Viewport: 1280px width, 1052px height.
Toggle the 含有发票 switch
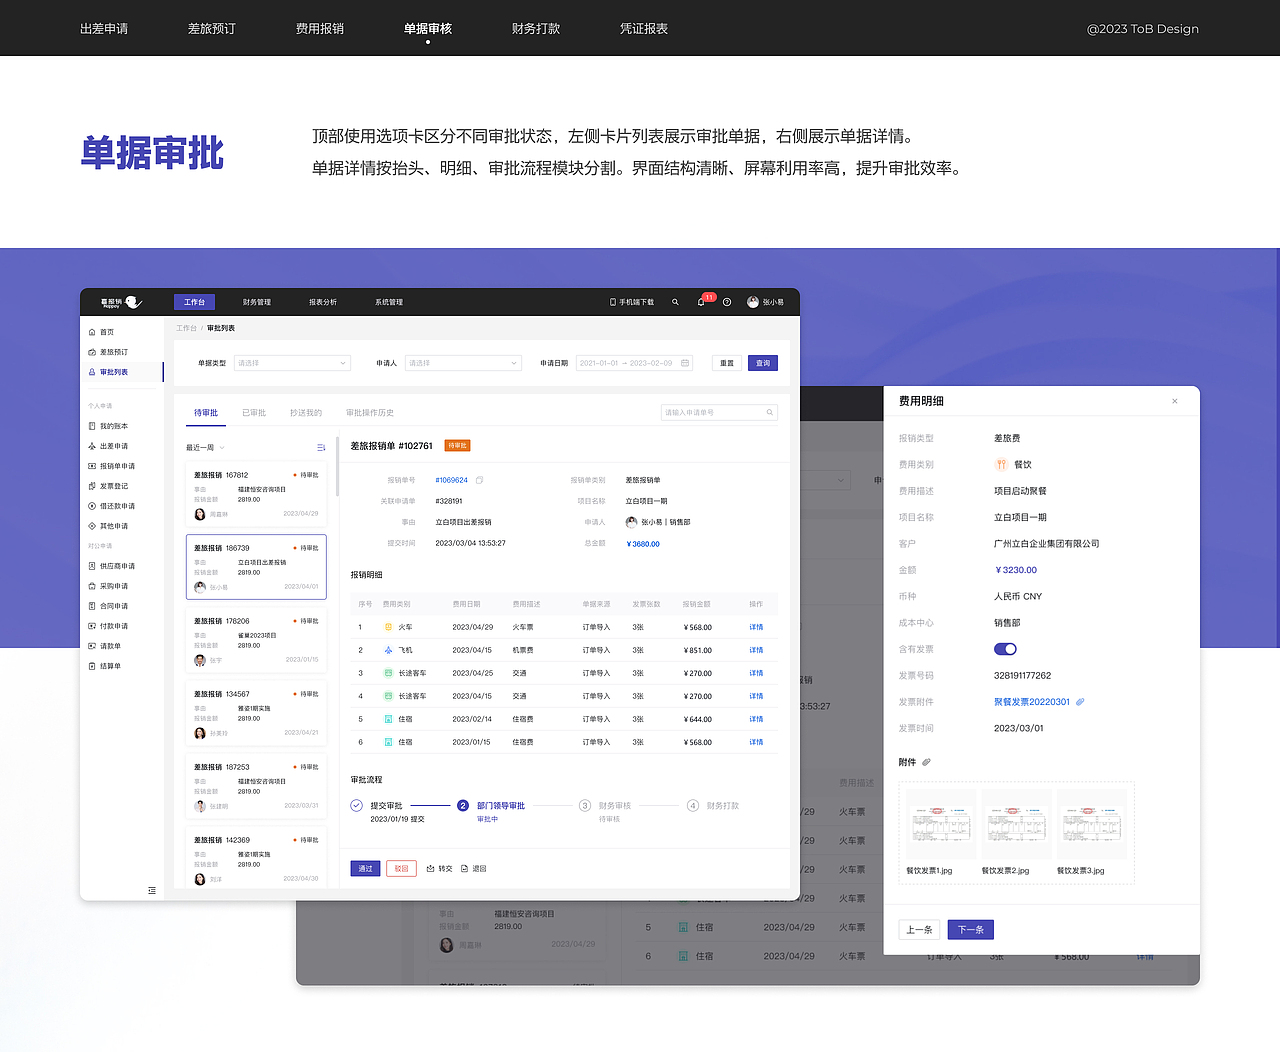[1005, 649]
